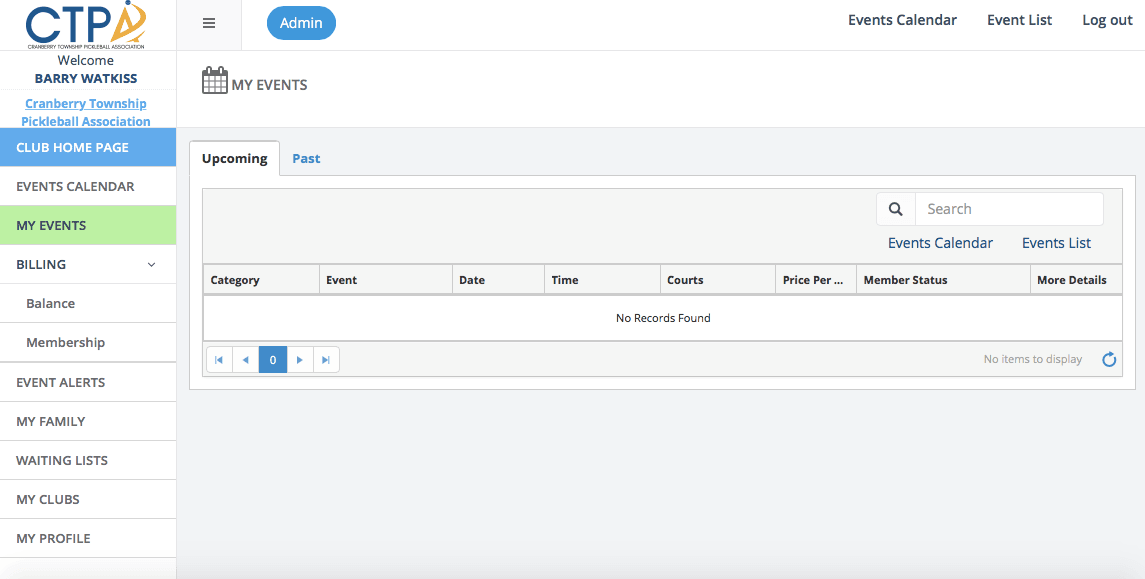Go to last page arrow
This screenshot has width=1145, height=579.
click(326, 360)
